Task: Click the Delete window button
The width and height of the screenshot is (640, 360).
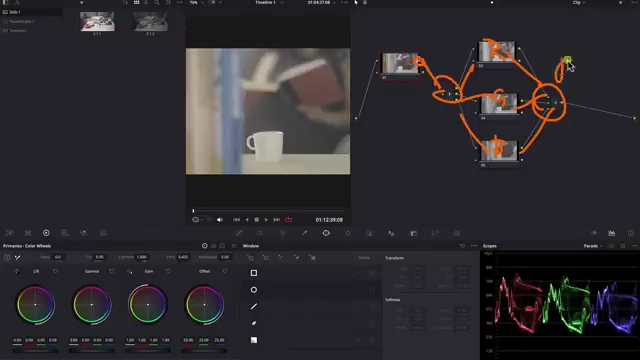Action: 364,258
